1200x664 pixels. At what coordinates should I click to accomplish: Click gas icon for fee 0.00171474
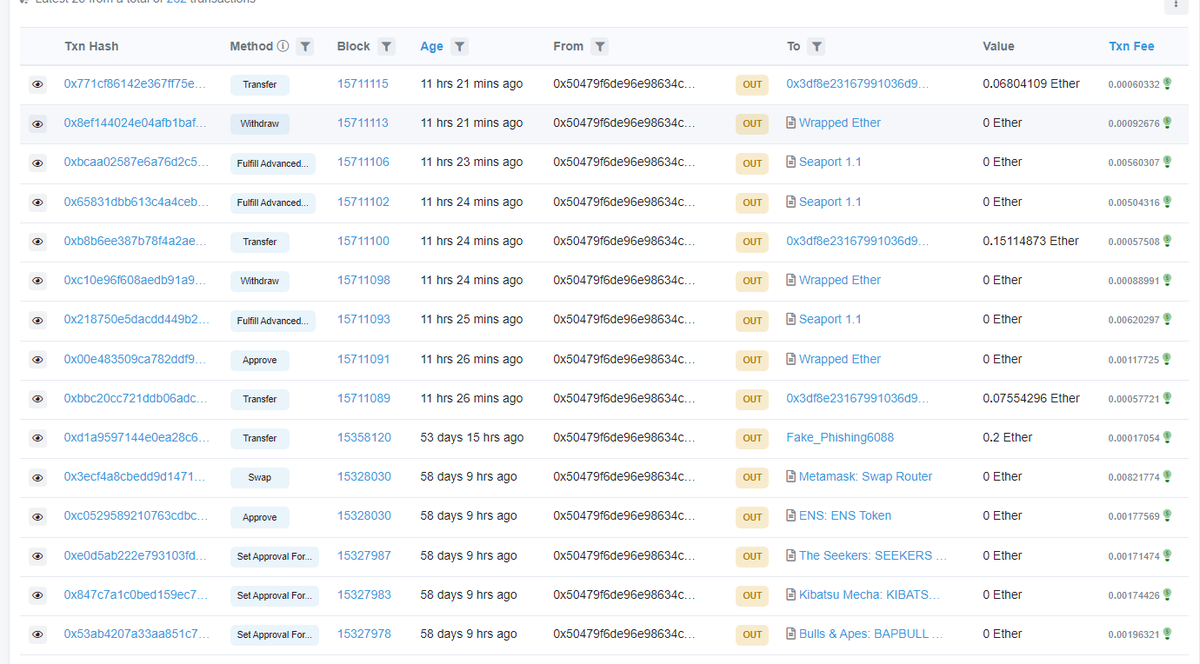1167,555
